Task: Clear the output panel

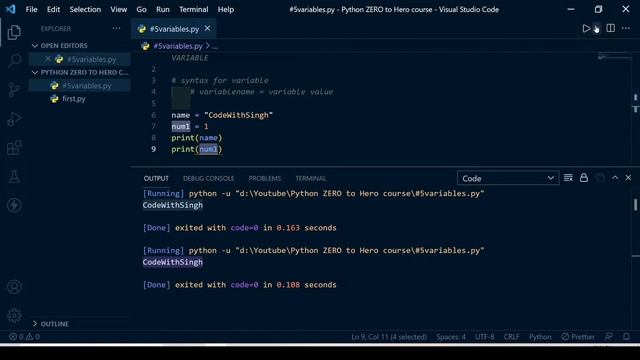Action: (x=568, y=178)
